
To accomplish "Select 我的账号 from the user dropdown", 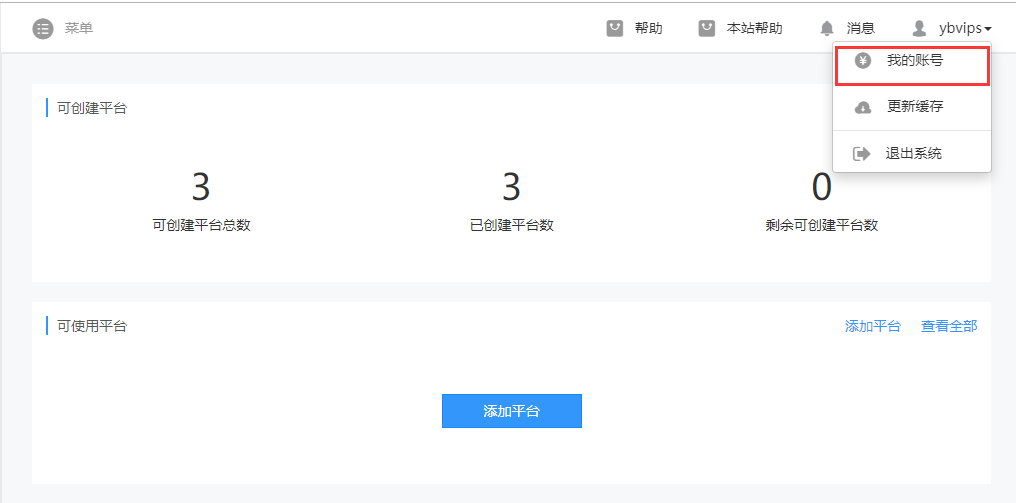I will click(x=914, y=61).
